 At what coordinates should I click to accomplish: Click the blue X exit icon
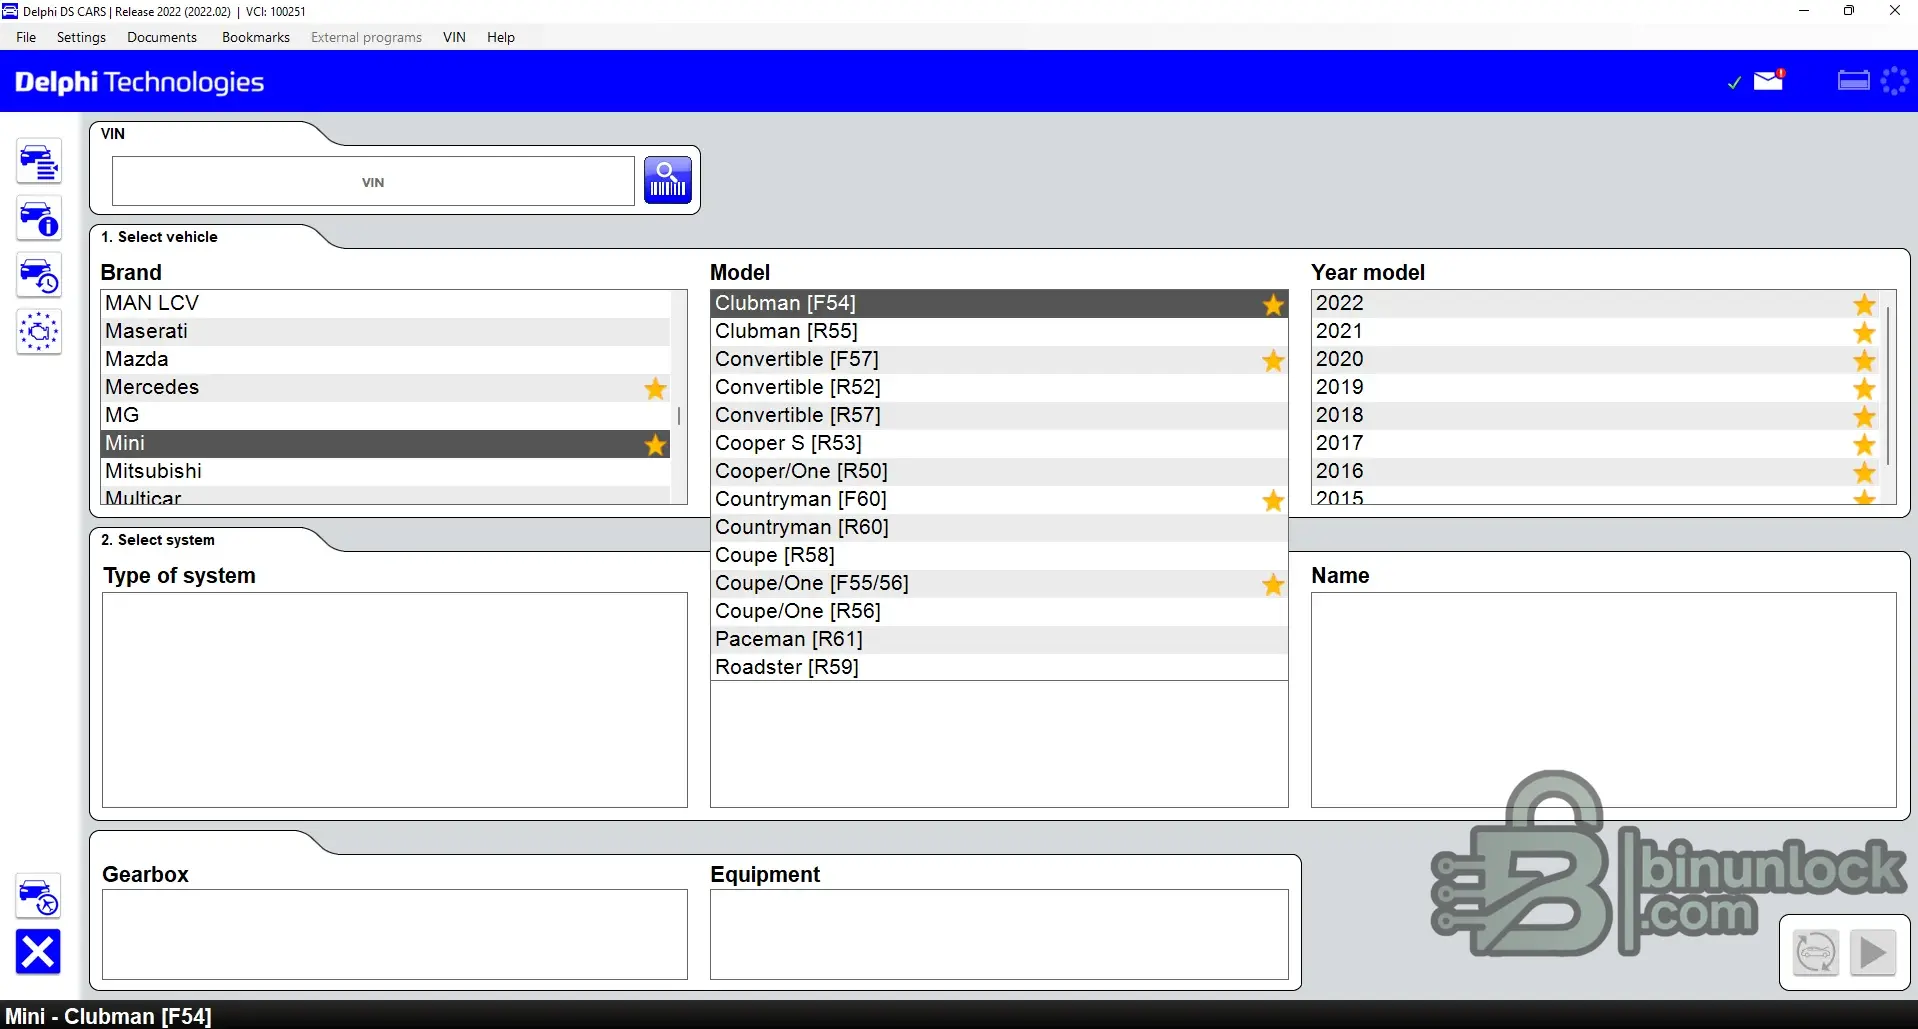38,951
